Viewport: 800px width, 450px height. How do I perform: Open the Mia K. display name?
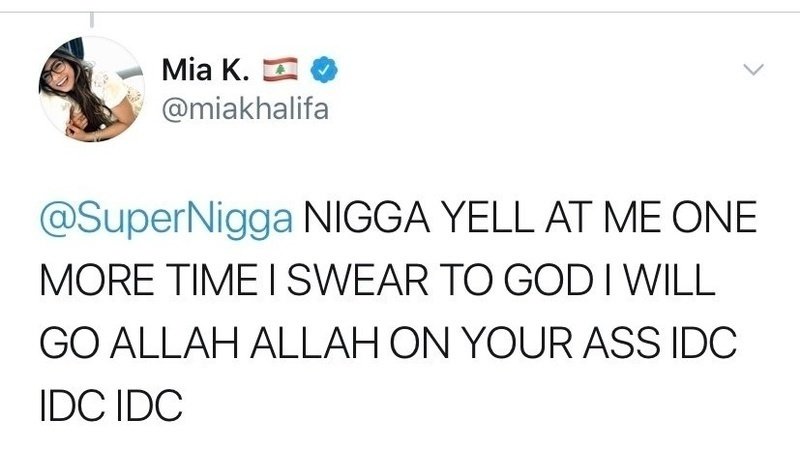[x=206, y=70]
